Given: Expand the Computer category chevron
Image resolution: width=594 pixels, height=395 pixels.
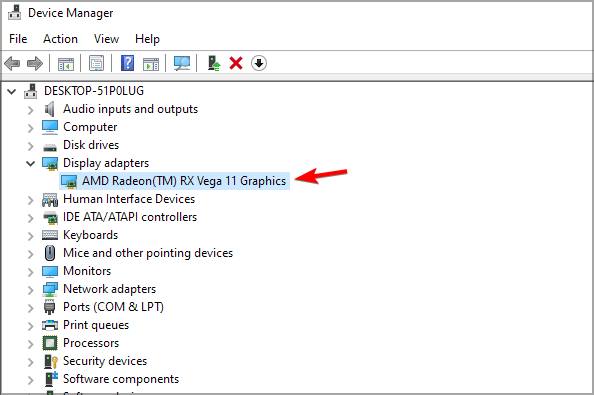Looking at the screenshot, I should point(31,128).
